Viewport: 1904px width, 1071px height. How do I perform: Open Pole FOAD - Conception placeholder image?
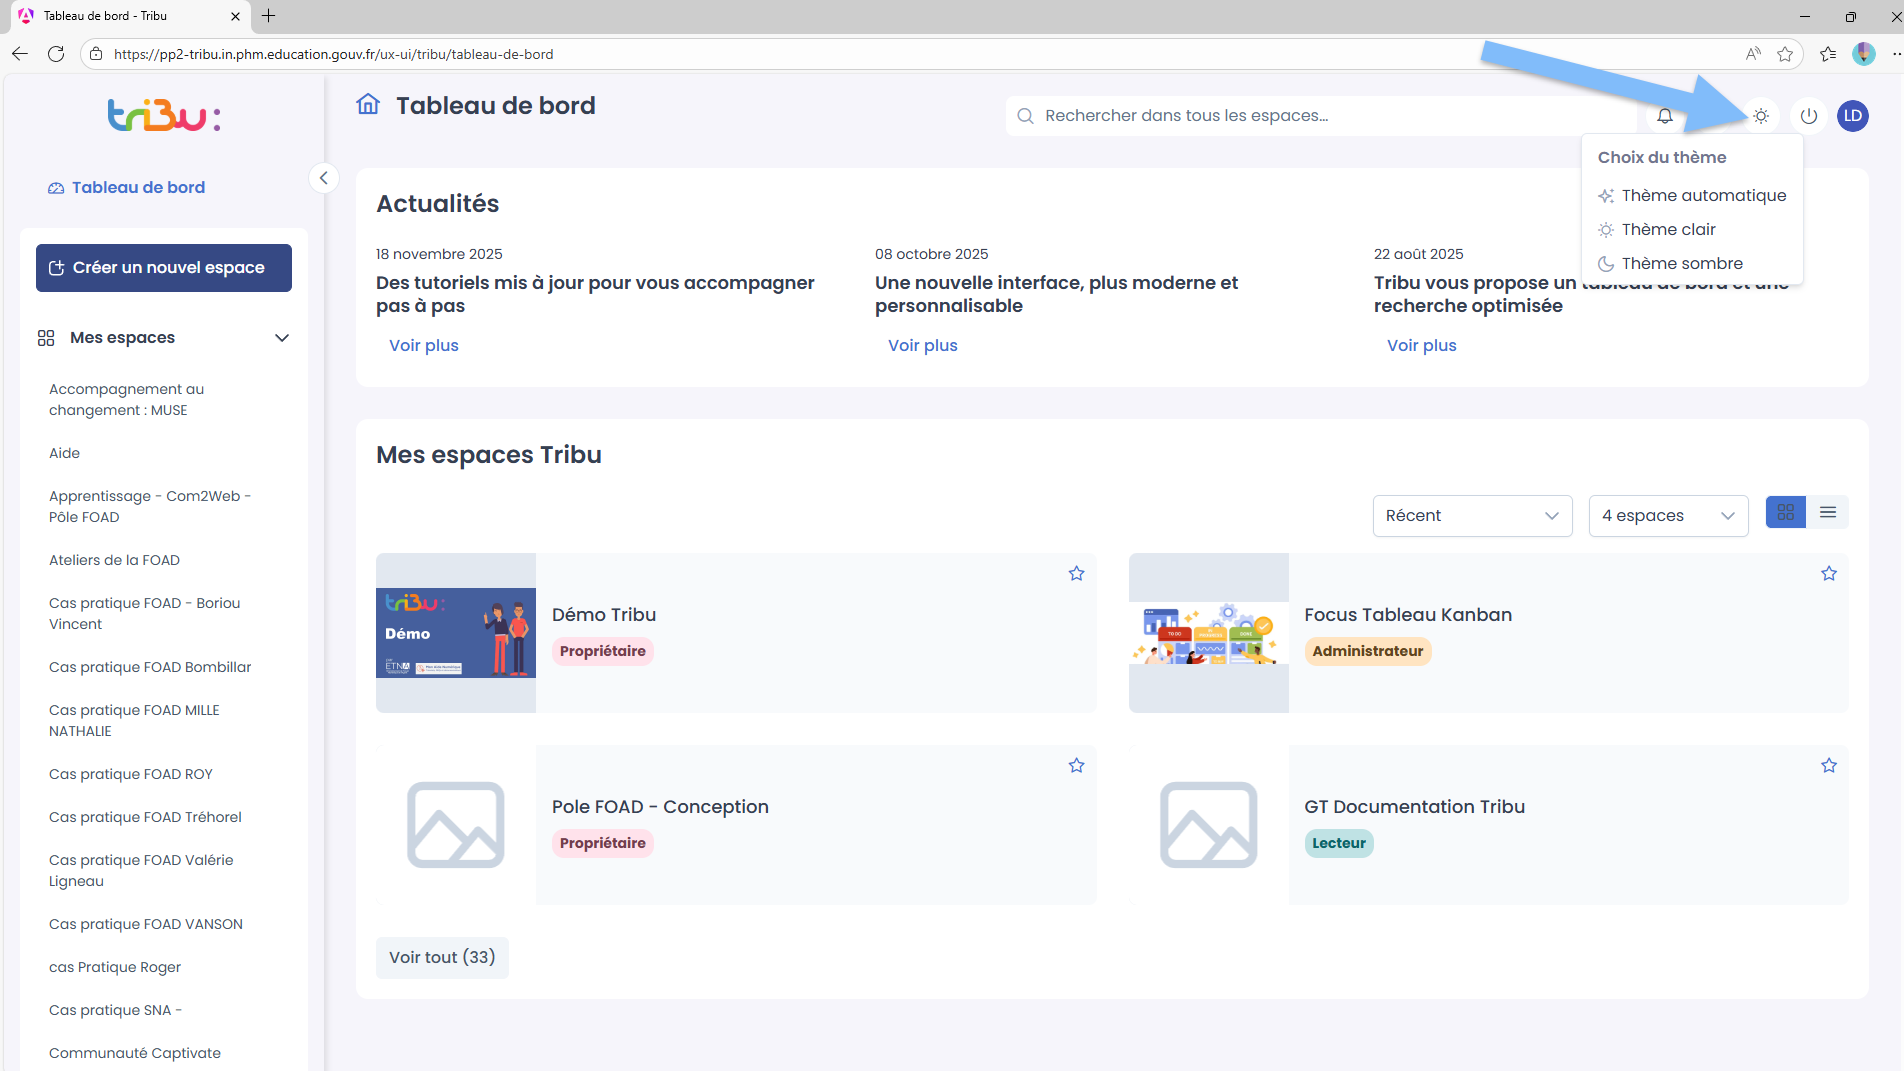click(456, 825)
